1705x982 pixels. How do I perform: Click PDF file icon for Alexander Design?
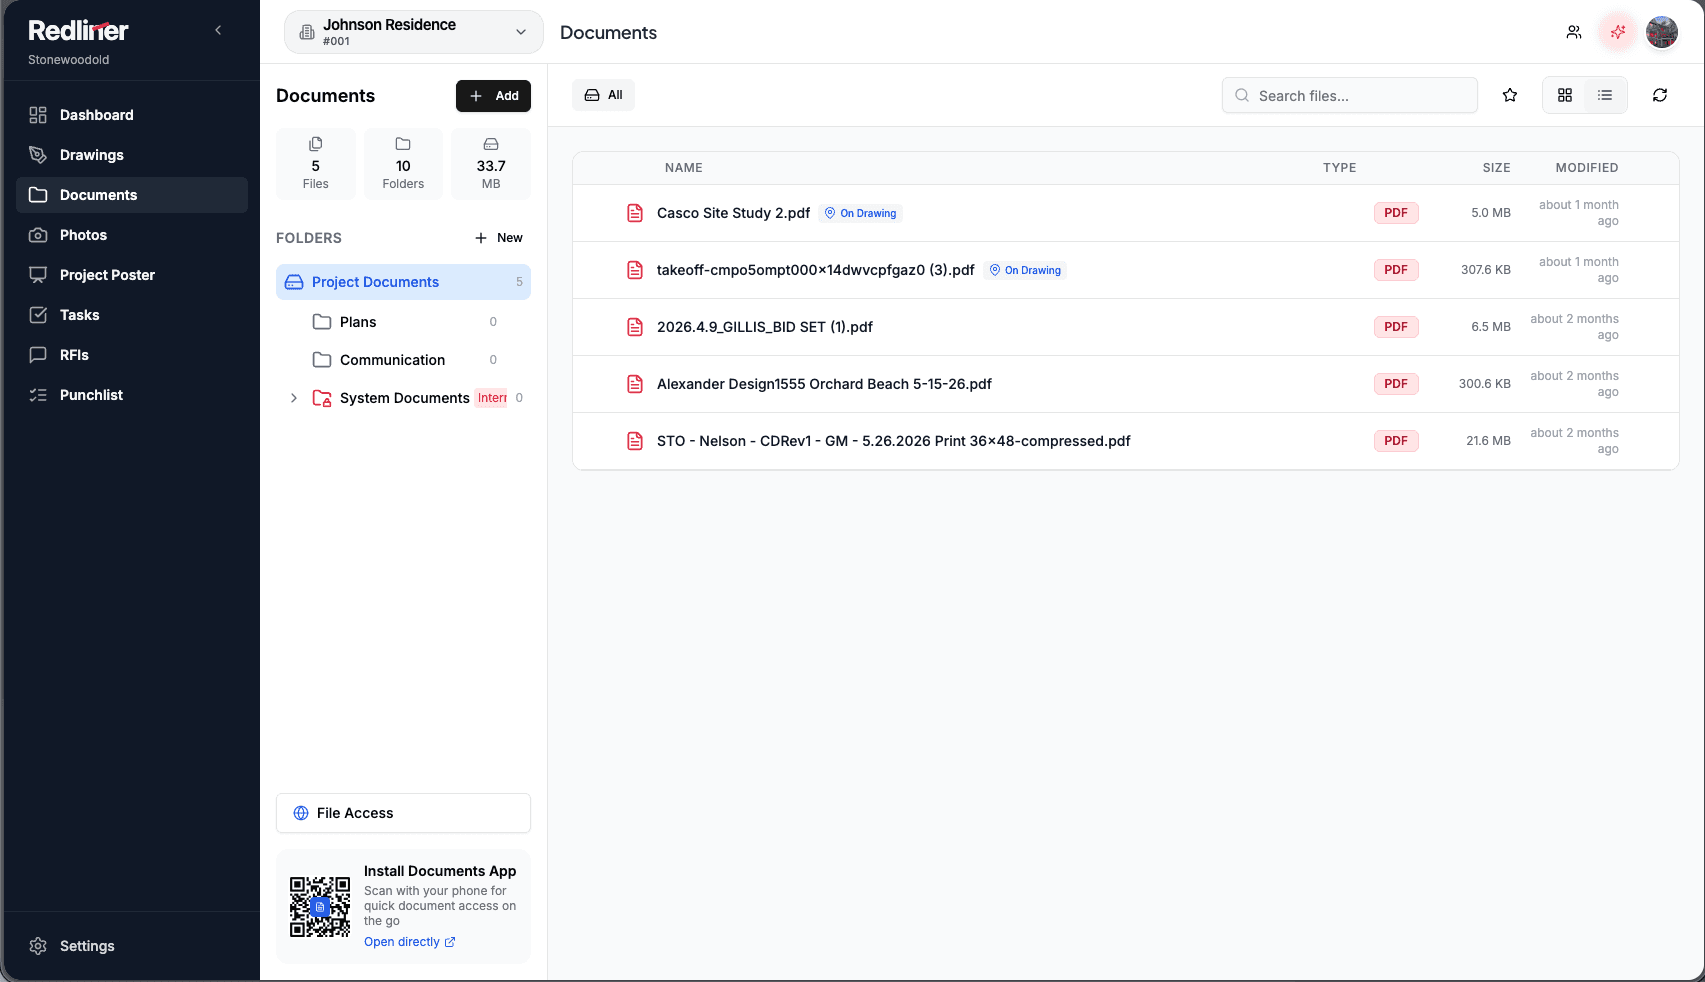point(635,384)
